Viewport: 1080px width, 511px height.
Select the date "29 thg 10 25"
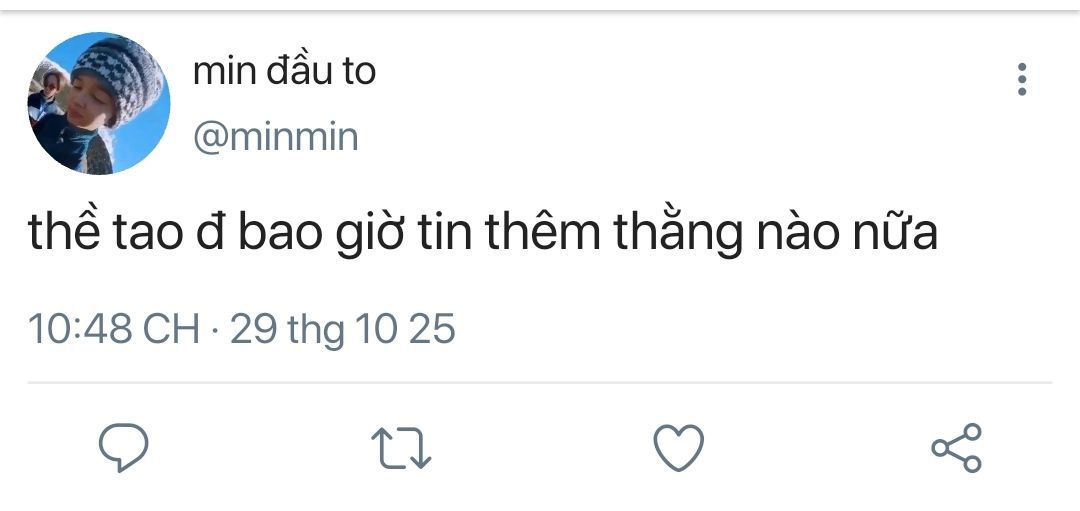pos(343,329)
